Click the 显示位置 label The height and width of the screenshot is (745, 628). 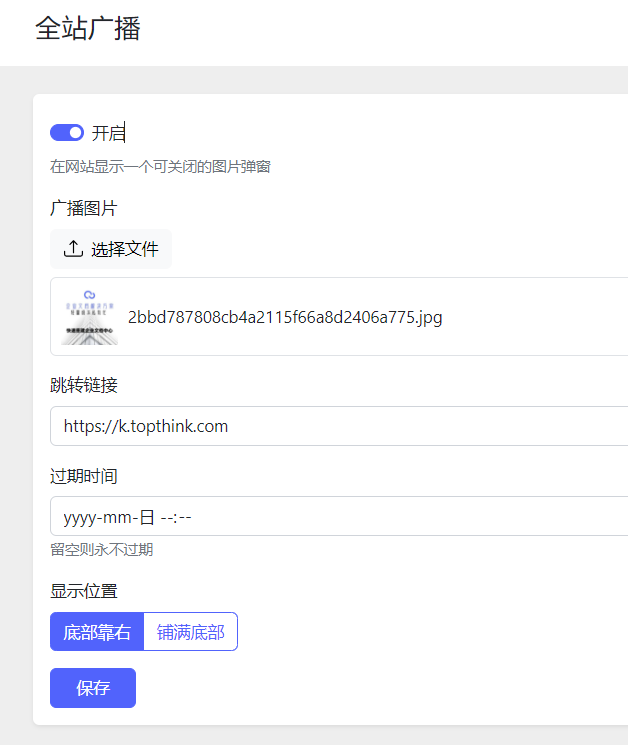pyautogui.click(x=84, y=592)
